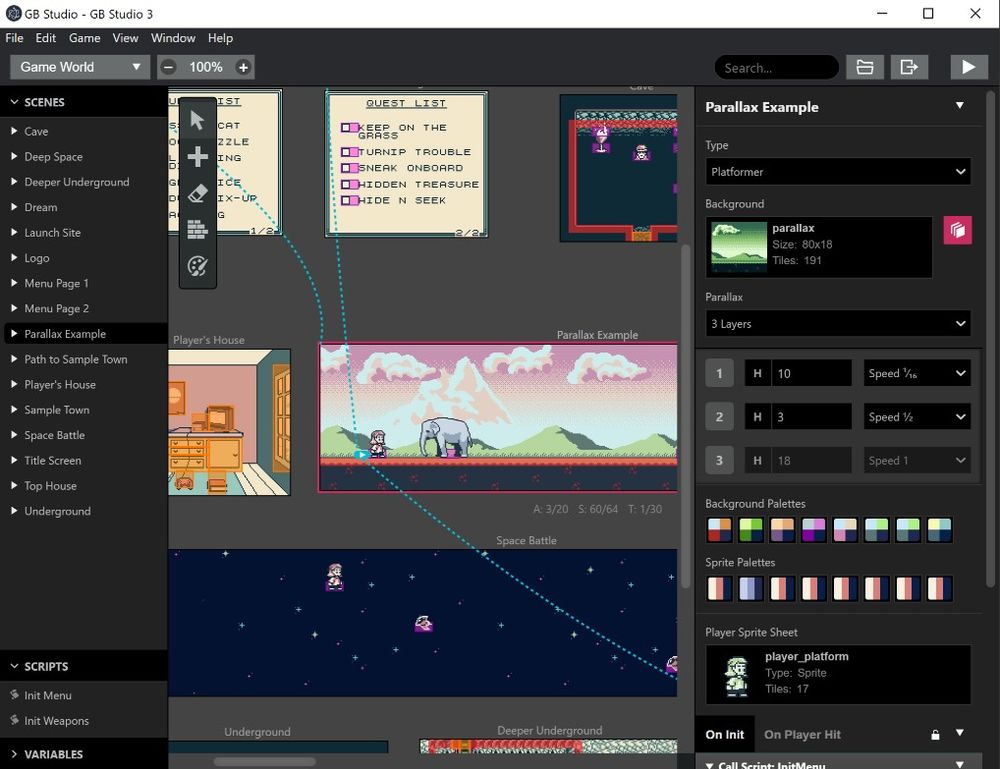
Task: Select parallax layer 2 button
Action: tap(719, 416)
